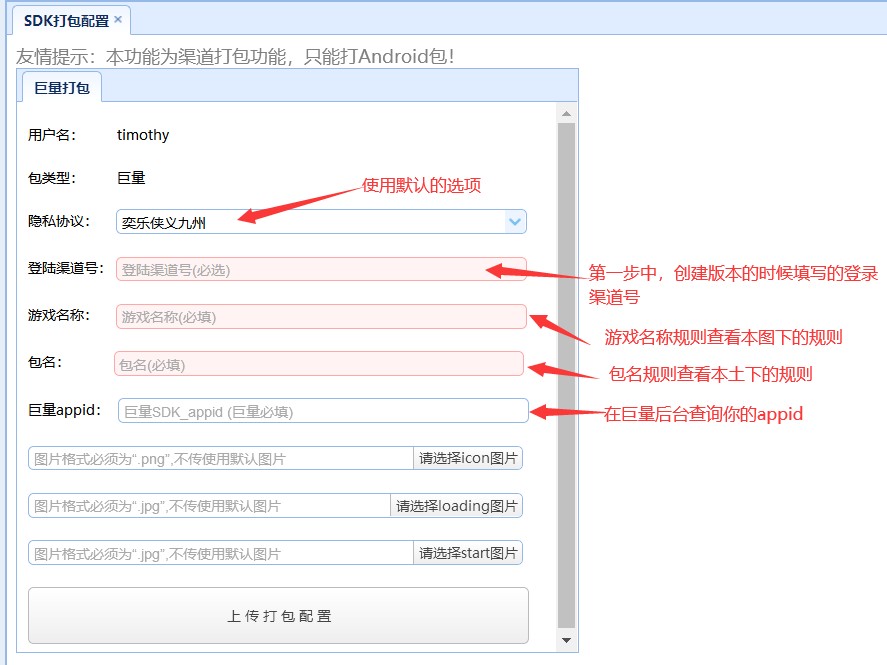This screenshot has height=665, width=887.
Task: Select the 巨量打包 tab
Action: (x=62, y=88)
